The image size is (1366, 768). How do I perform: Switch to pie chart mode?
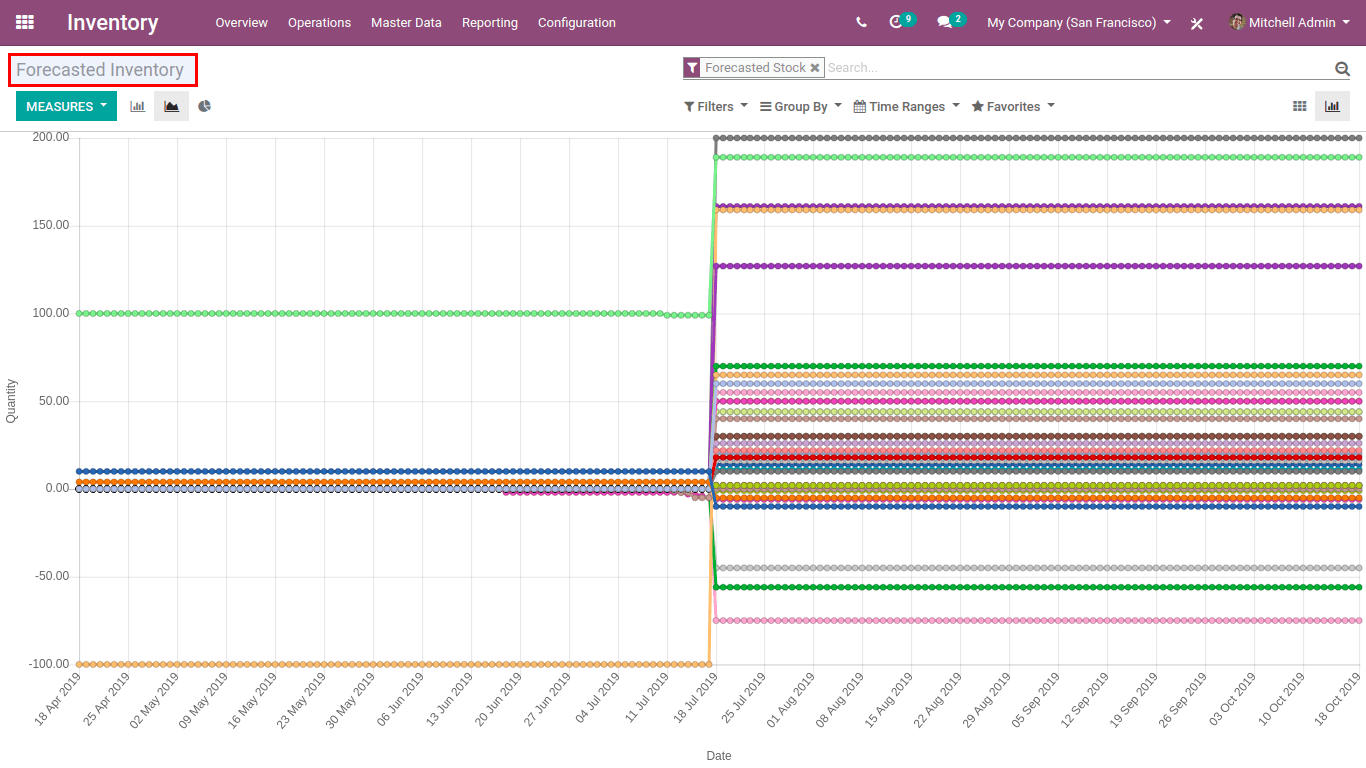tap(204, 106)
